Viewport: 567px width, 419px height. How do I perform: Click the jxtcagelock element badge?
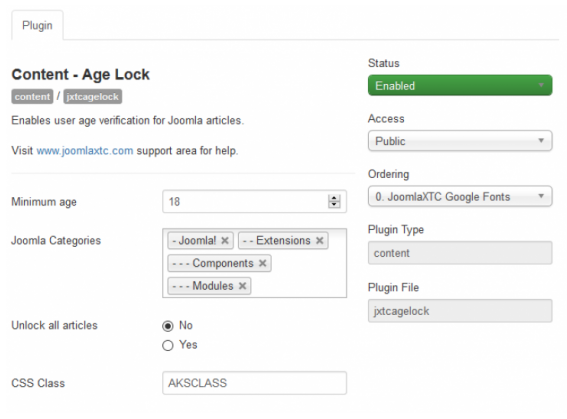pos(93,97)
